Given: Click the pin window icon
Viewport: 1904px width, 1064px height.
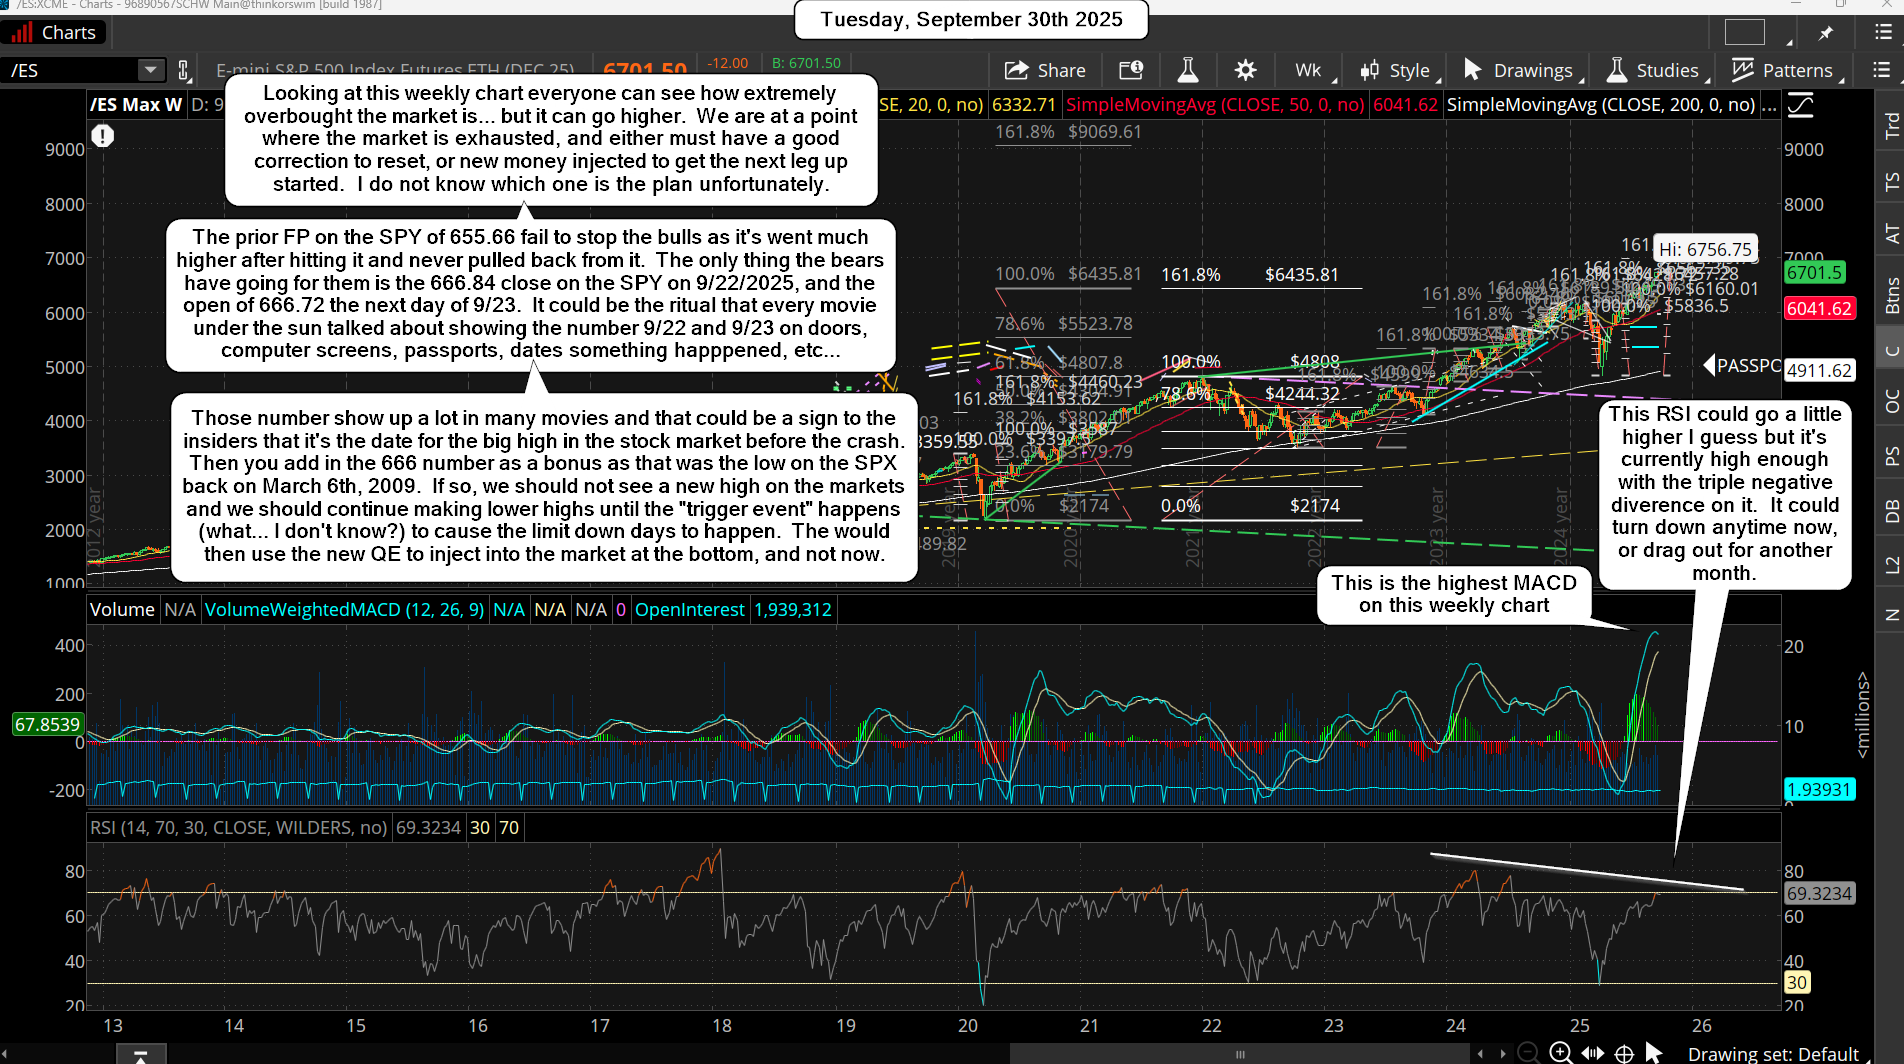Looking at the screenshot, I should tap(1826, 33).
